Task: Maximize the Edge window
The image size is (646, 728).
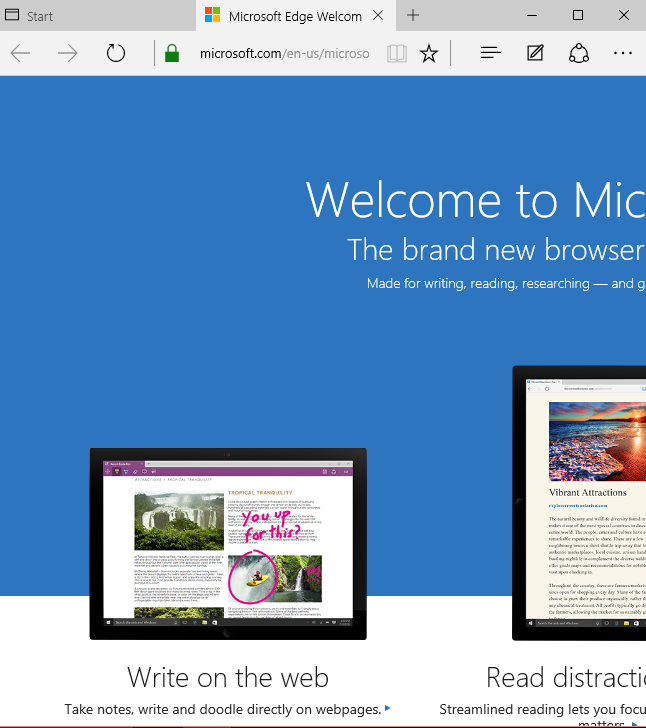Action: 578,15
